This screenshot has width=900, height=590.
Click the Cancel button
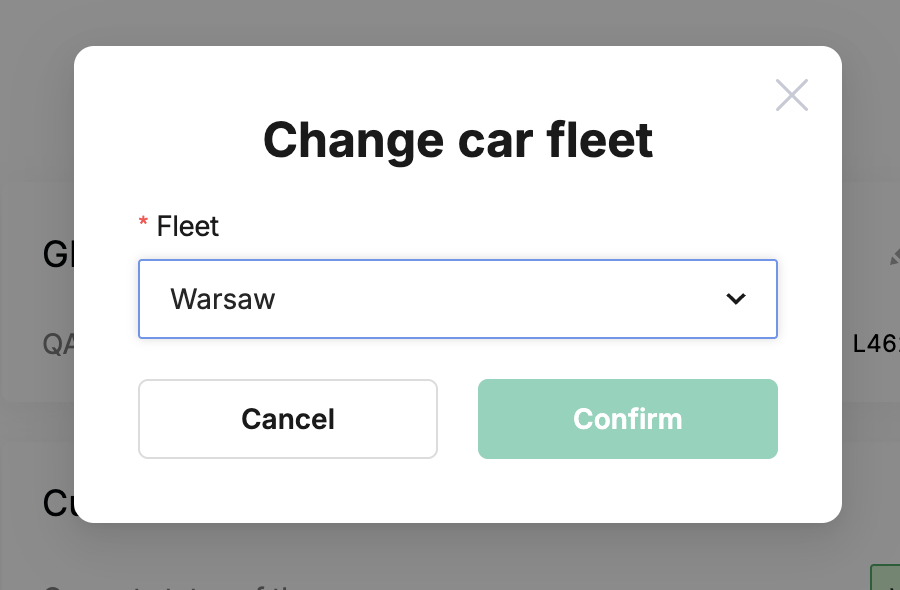[x=288, y=419]
